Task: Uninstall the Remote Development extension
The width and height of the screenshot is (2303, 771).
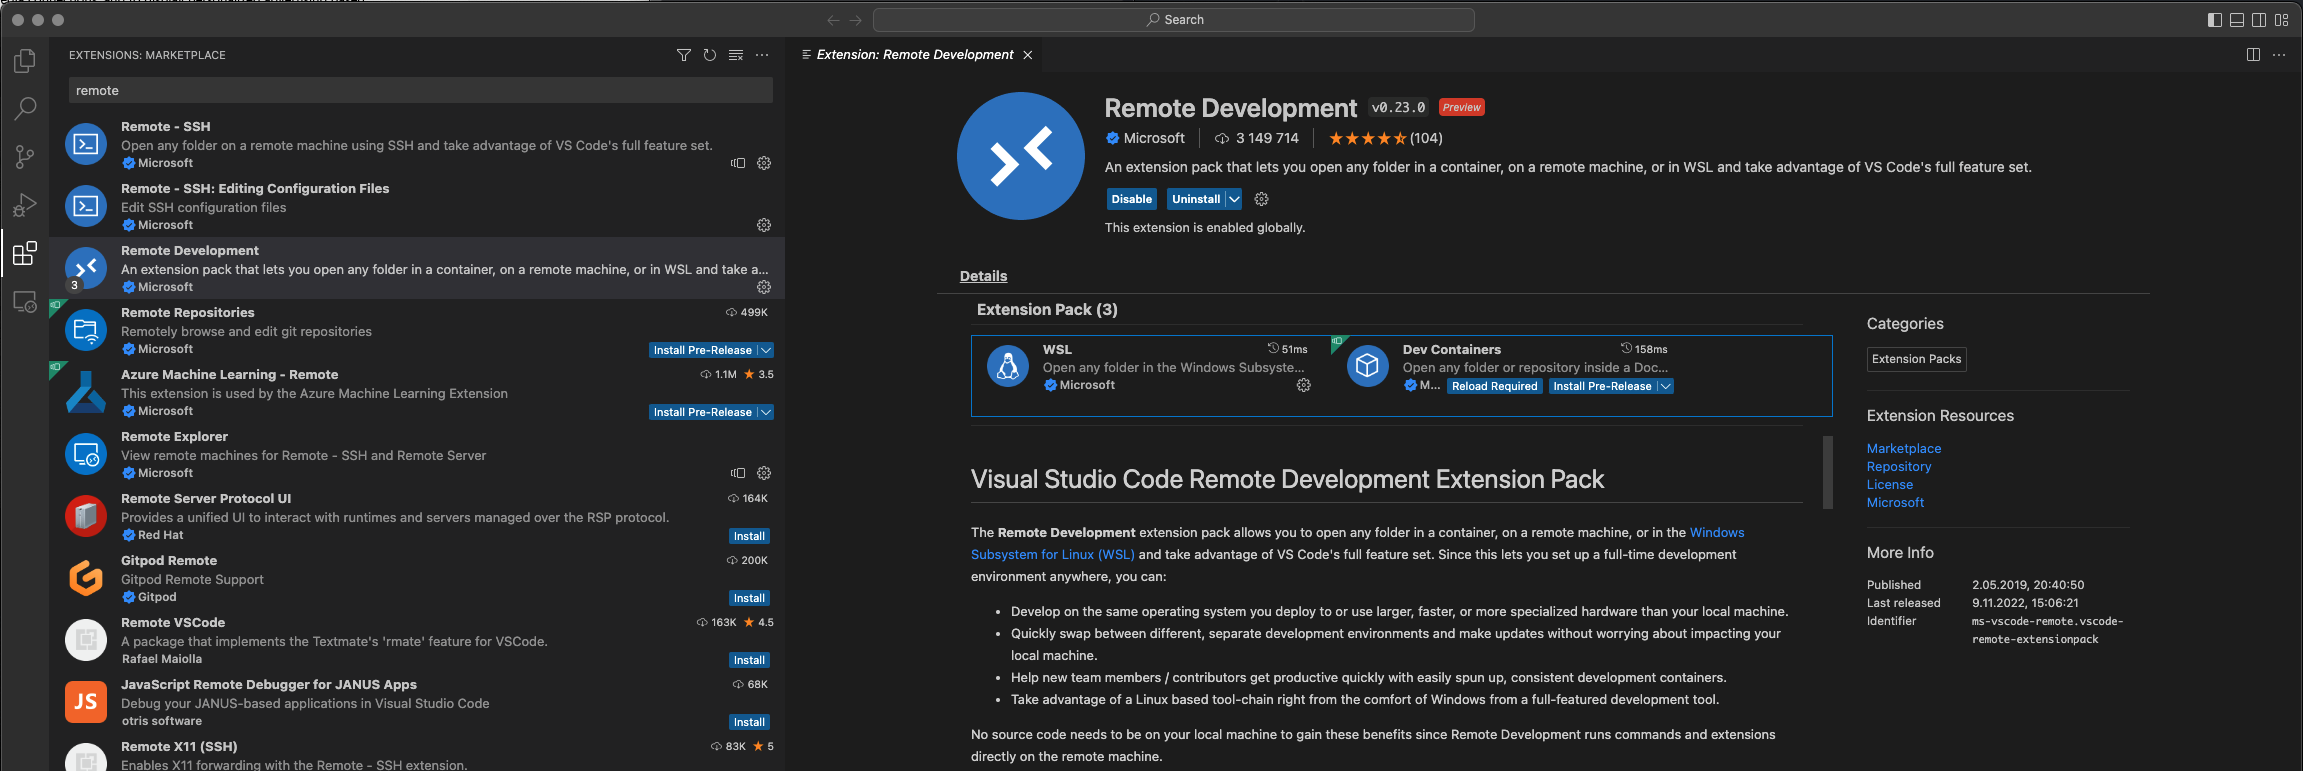Action: click(1196, 199)
